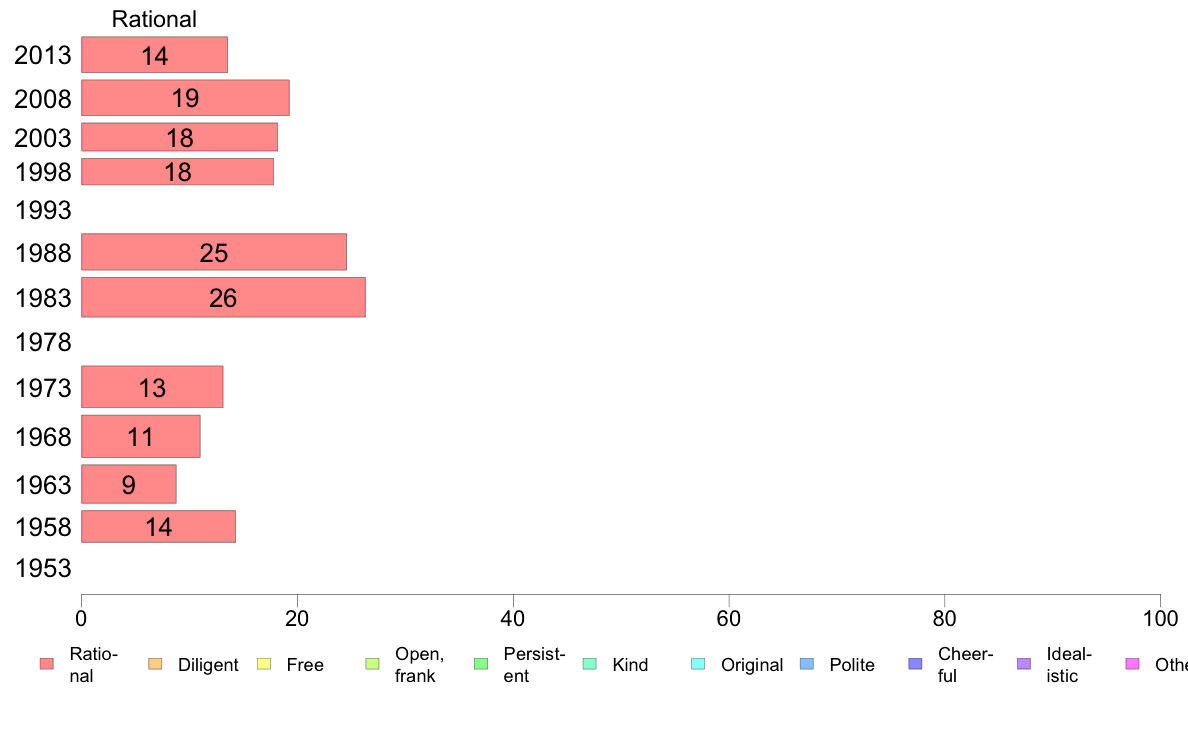
Task: Click the Rational legend color swatch
Action: (47, 664)
